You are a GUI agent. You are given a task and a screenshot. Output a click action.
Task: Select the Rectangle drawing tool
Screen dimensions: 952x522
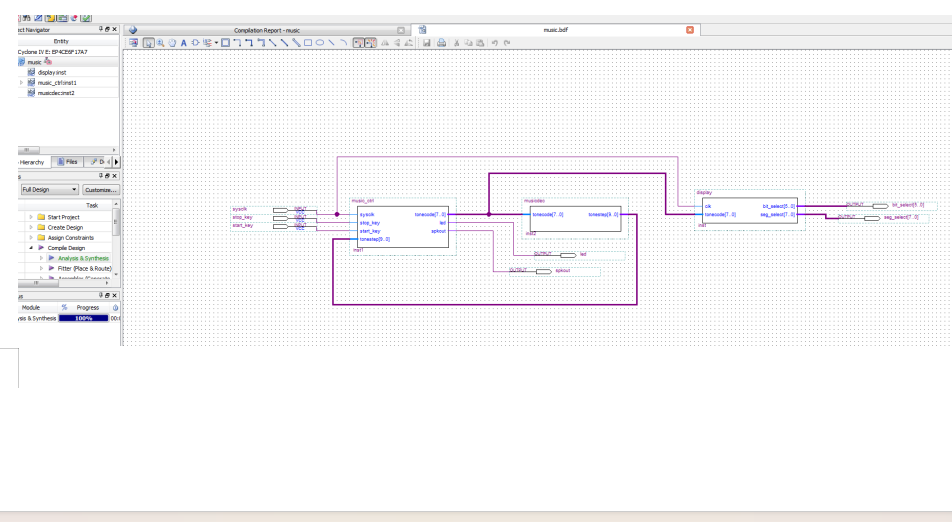308,43
